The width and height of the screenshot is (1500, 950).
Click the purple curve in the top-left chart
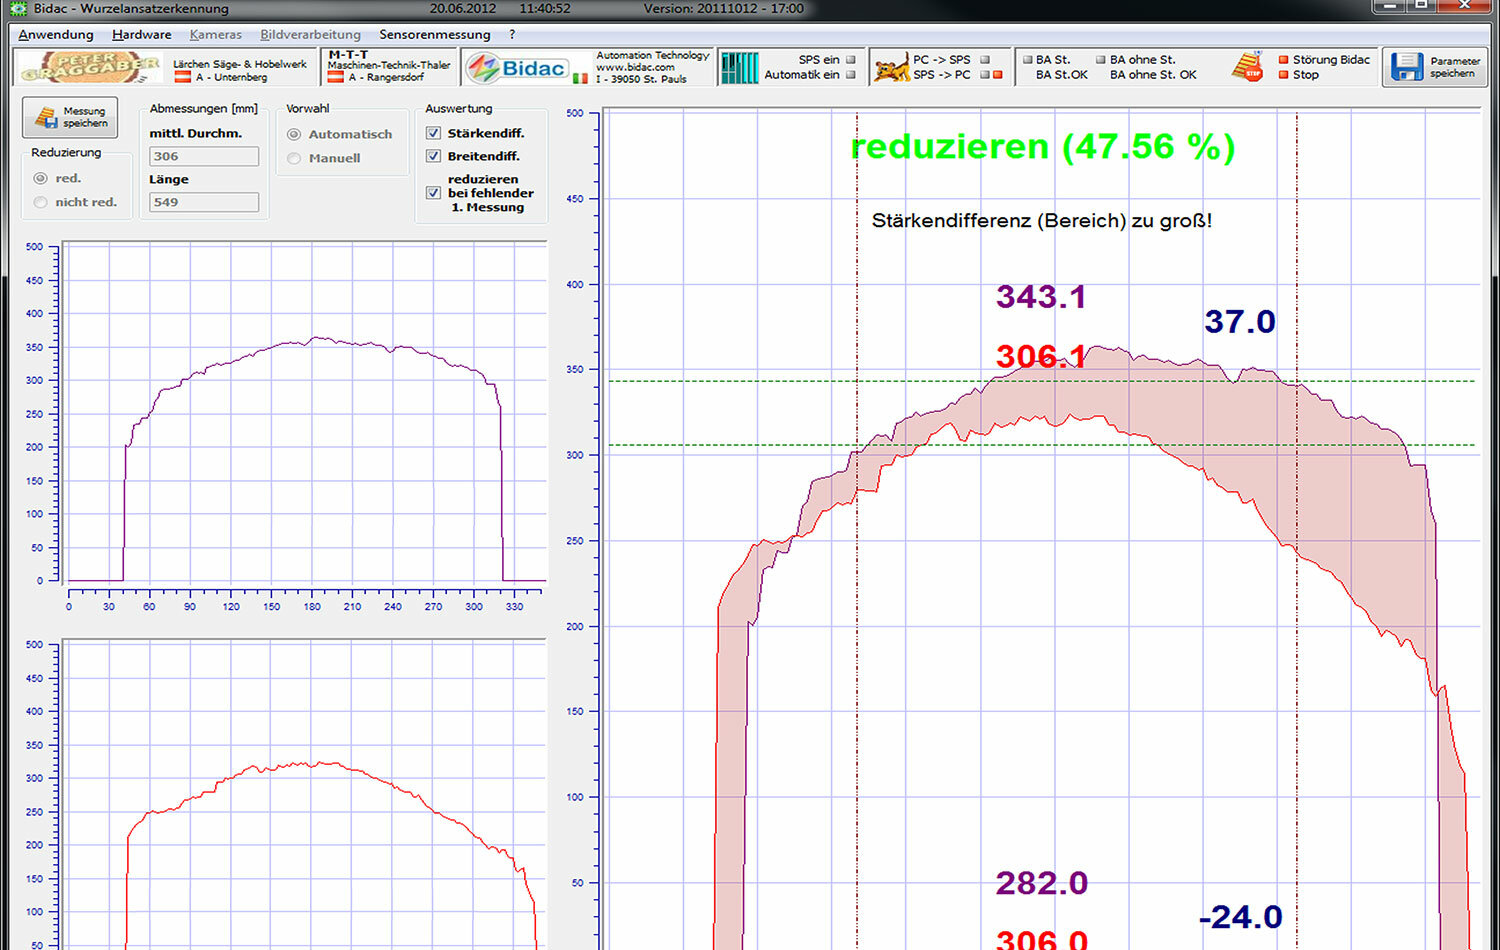pyautogui.click(x=318, y=340)
